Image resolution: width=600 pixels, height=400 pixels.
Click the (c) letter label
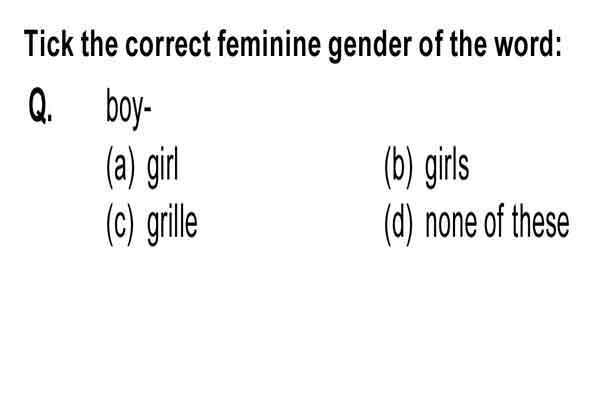coord(121,225)
